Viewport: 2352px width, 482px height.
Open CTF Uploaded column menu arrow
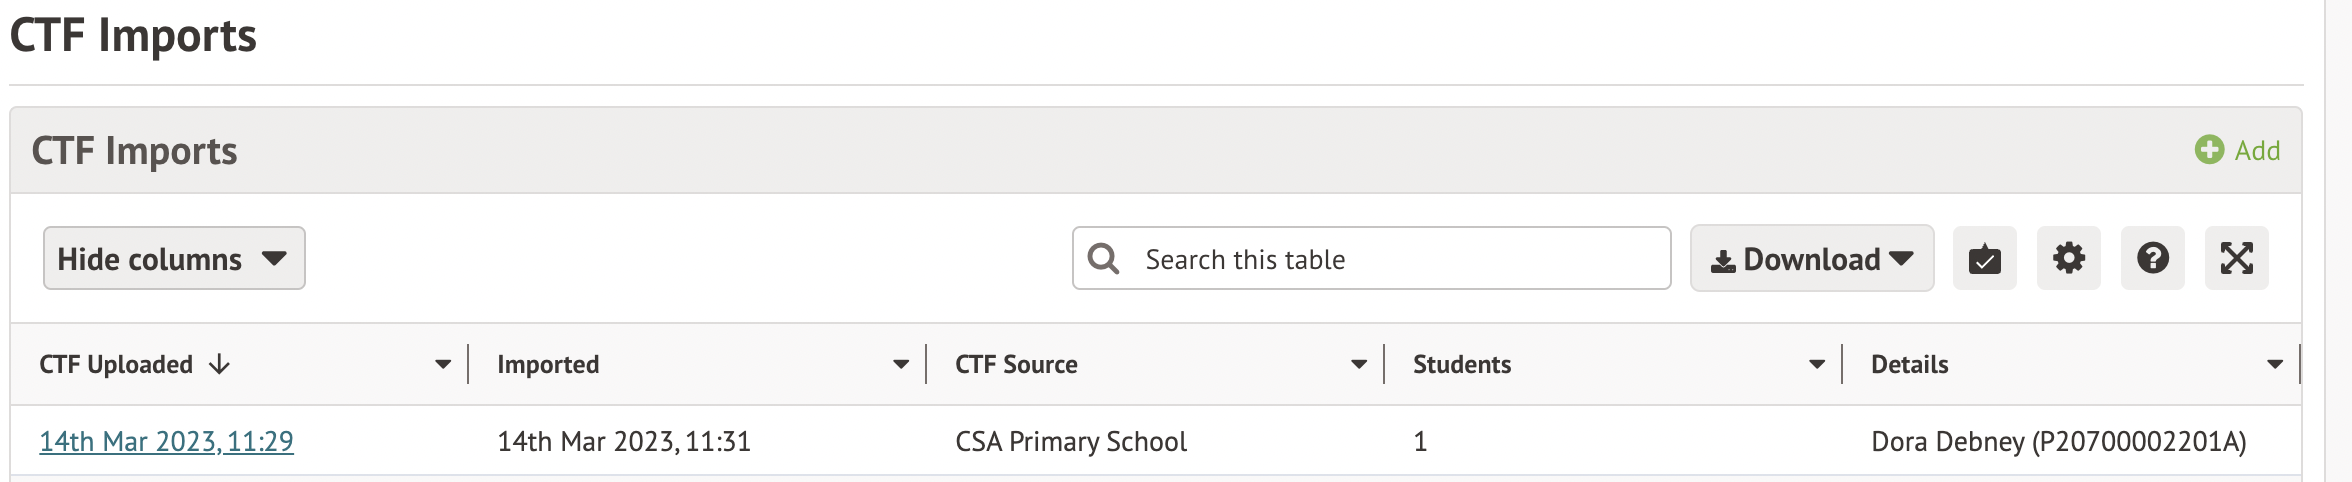tap(443, 365)
